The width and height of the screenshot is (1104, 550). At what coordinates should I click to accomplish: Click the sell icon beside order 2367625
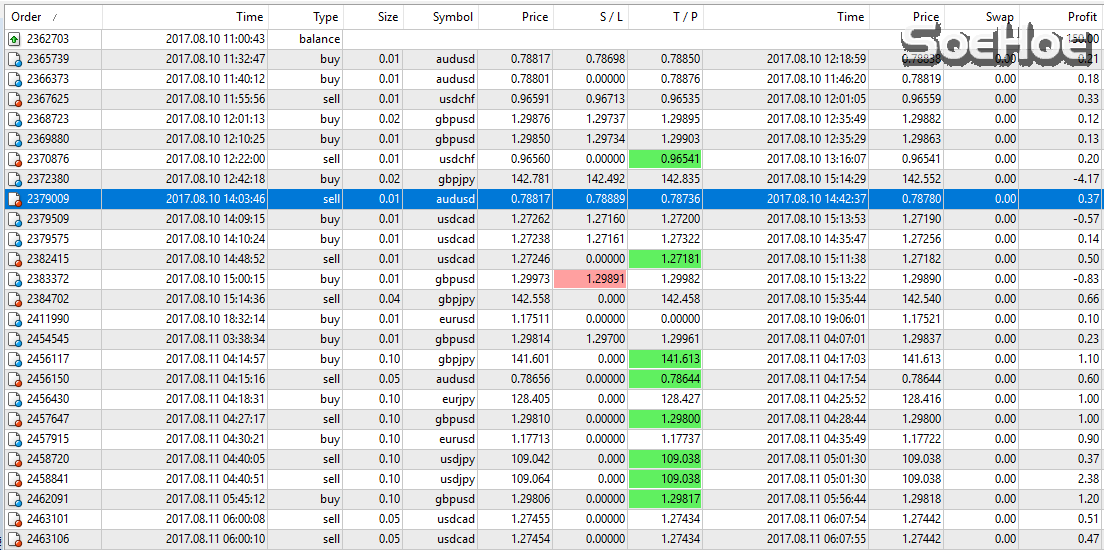pos(14,99)
